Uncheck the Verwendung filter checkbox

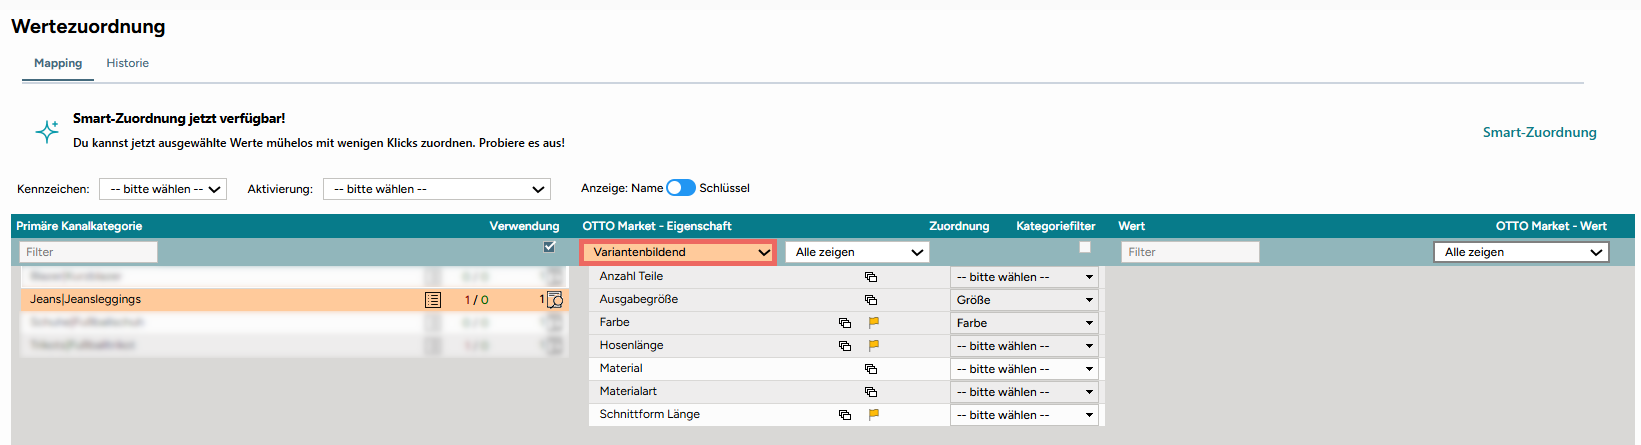pyautogui.click(x=549, y=247)
